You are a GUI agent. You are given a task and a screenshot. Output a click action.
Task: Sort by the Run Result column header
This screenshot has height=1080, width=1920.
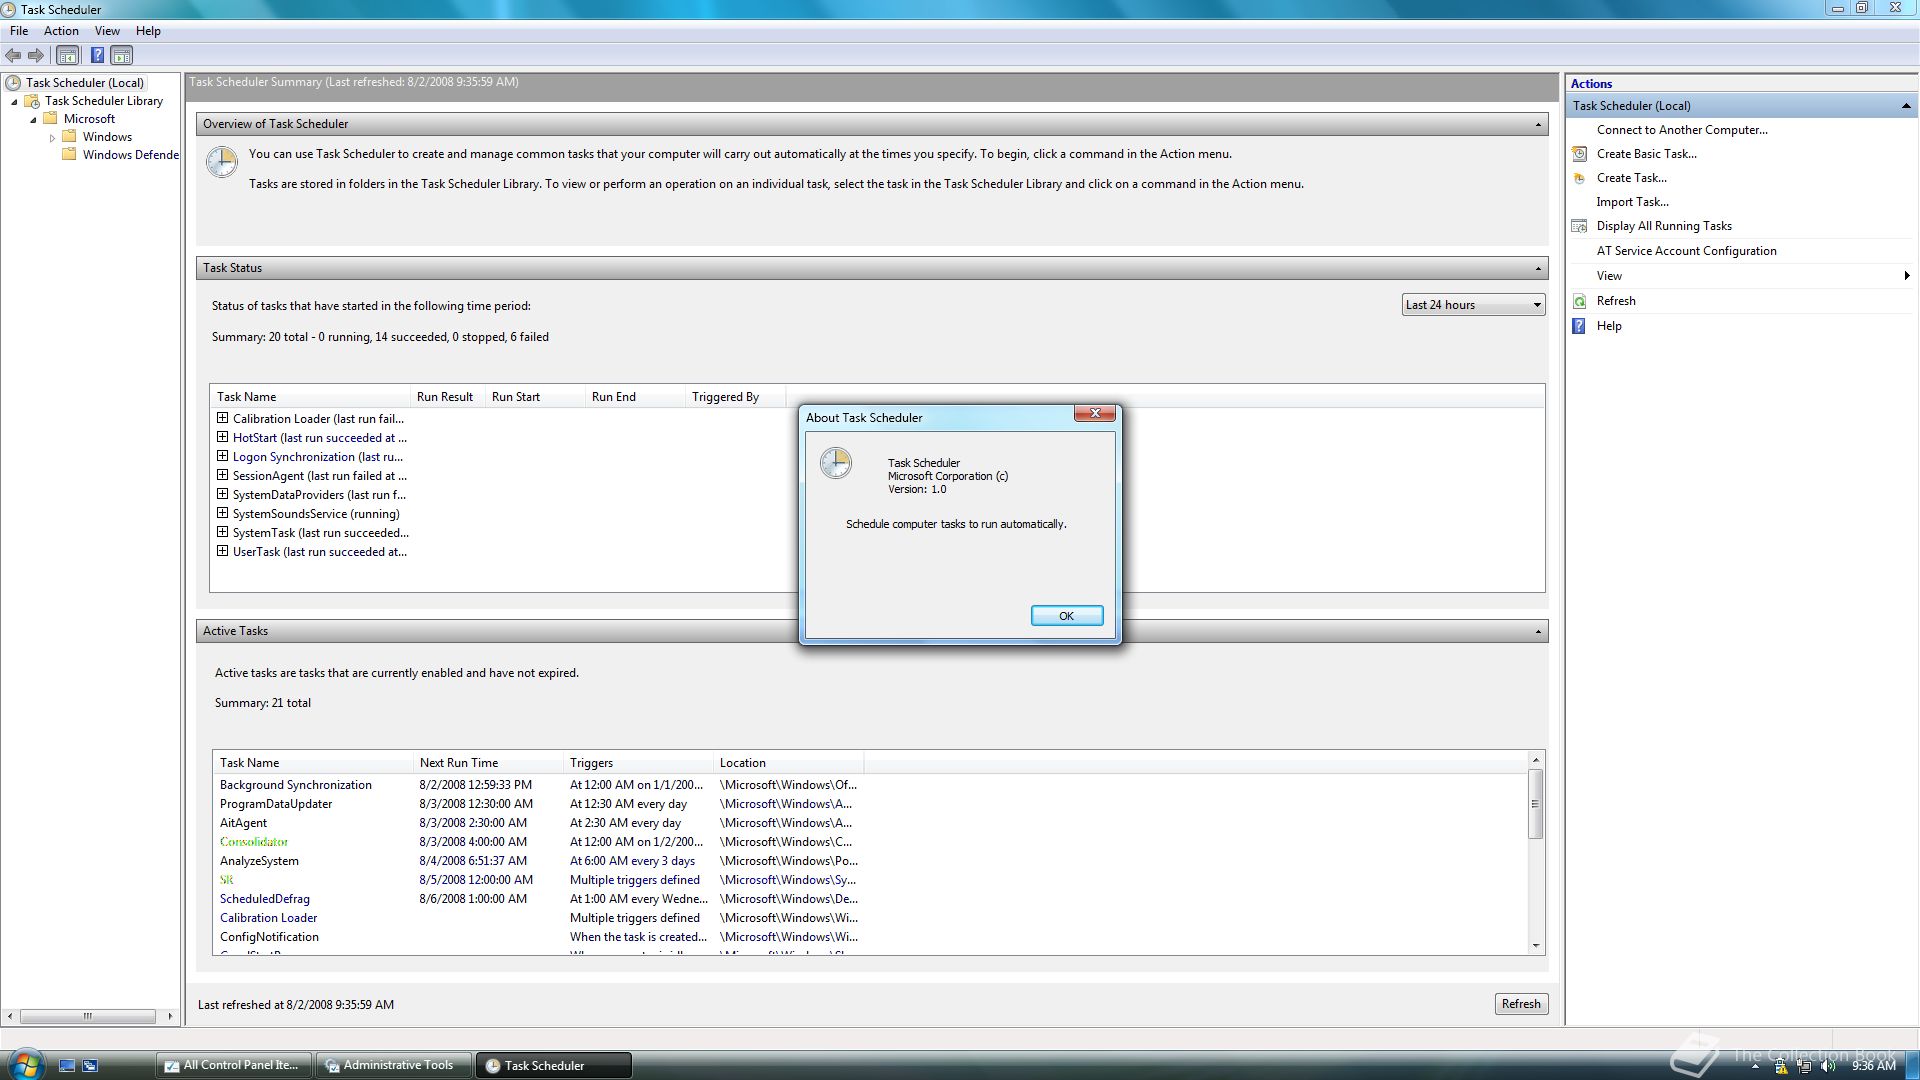447,397
